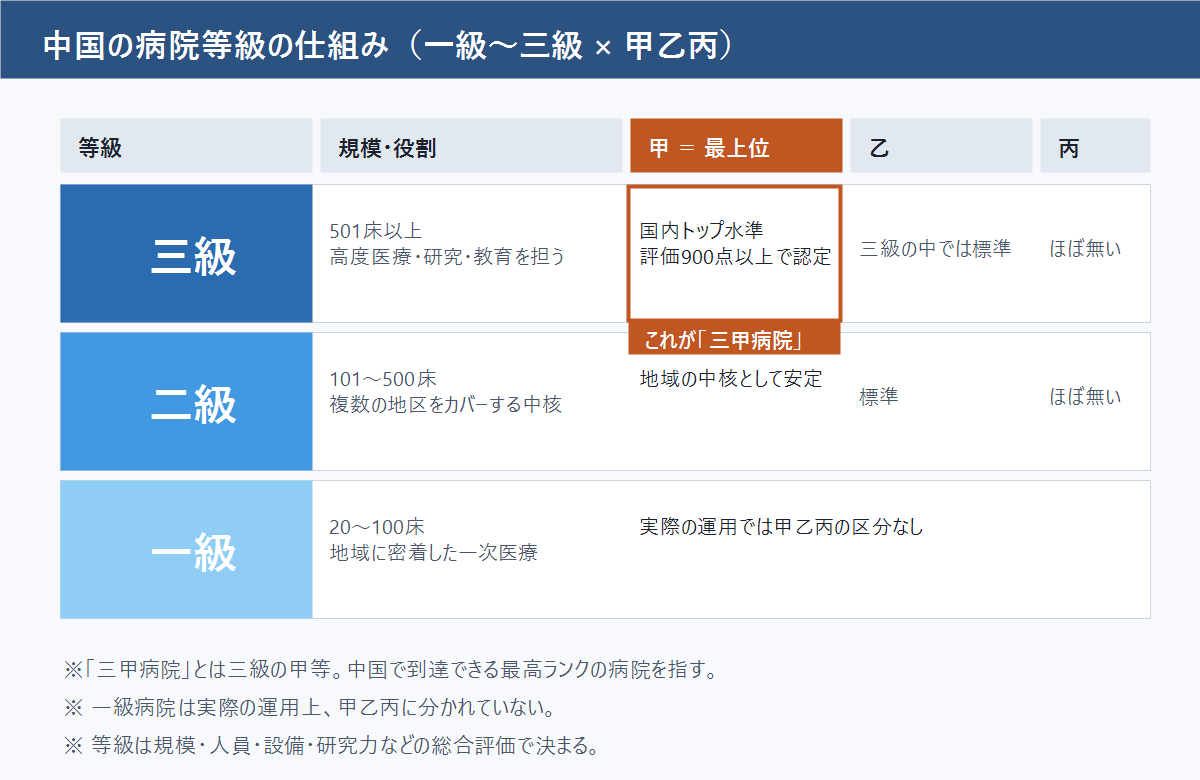Click the 甲 = 最上位 header
The width and height of the screenshot is (1200, 780).
[736, 146]
